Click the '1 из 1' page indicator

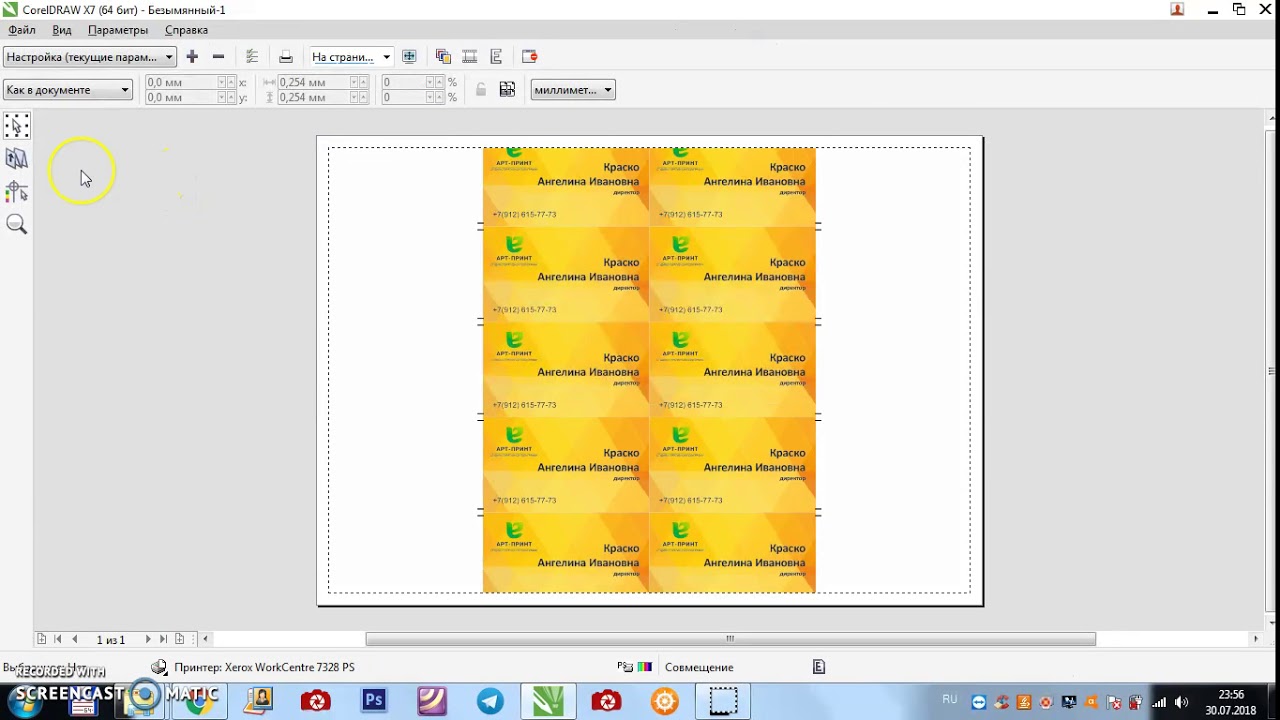[111, 639]
